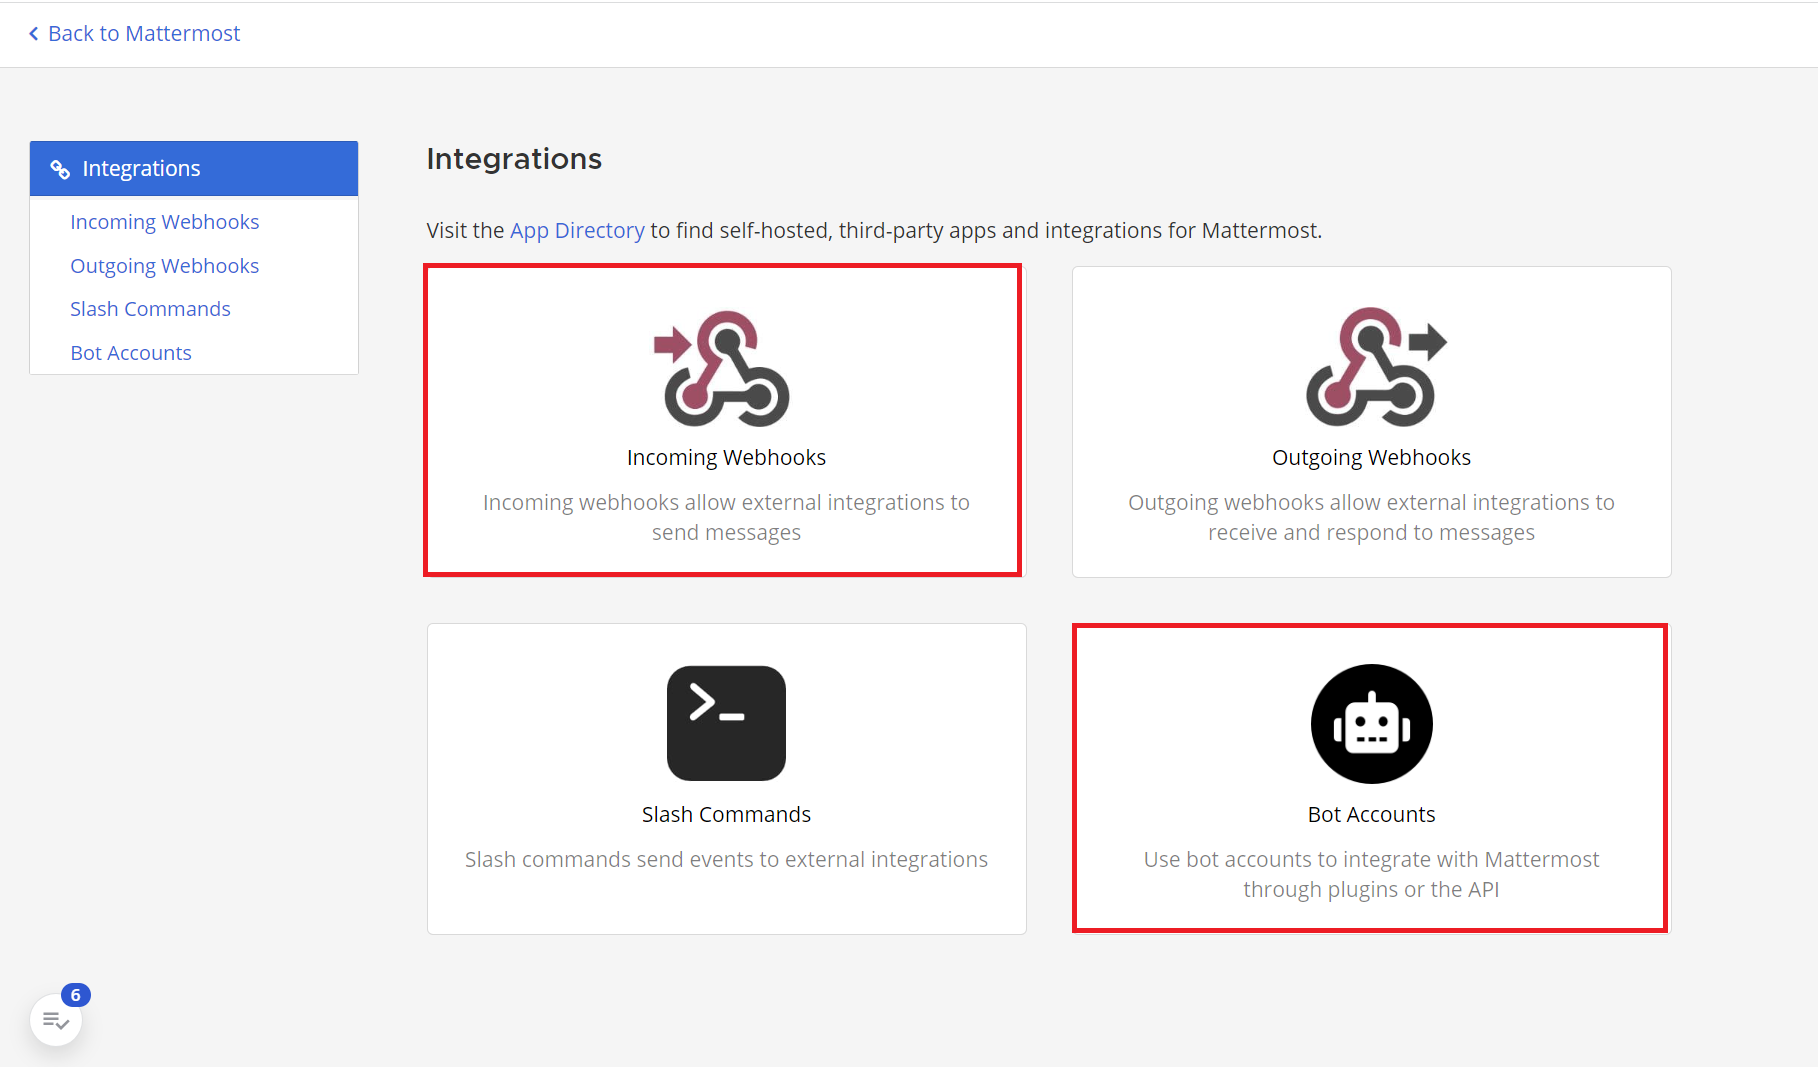Click the Integrations page heading
The width and height of the screenshot is (1818, 1067).
514,159
